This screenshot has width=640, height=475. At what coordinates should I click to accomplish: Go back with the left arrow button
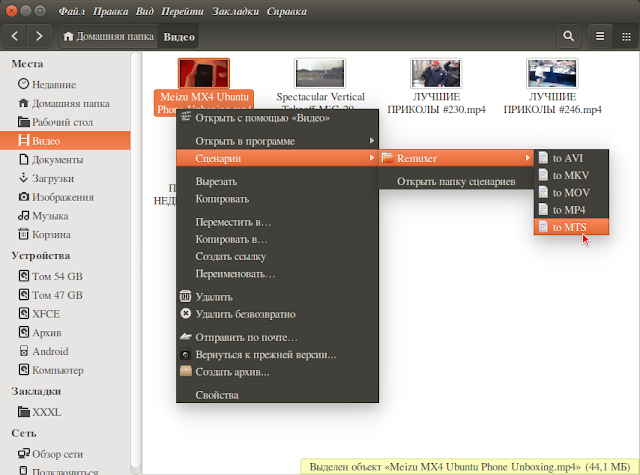point(15,36)
